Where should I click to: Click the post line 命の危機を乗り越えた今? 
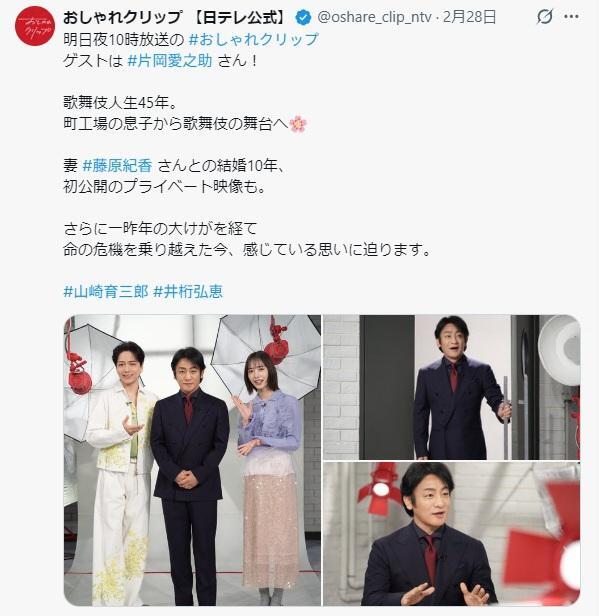[247, 249]
